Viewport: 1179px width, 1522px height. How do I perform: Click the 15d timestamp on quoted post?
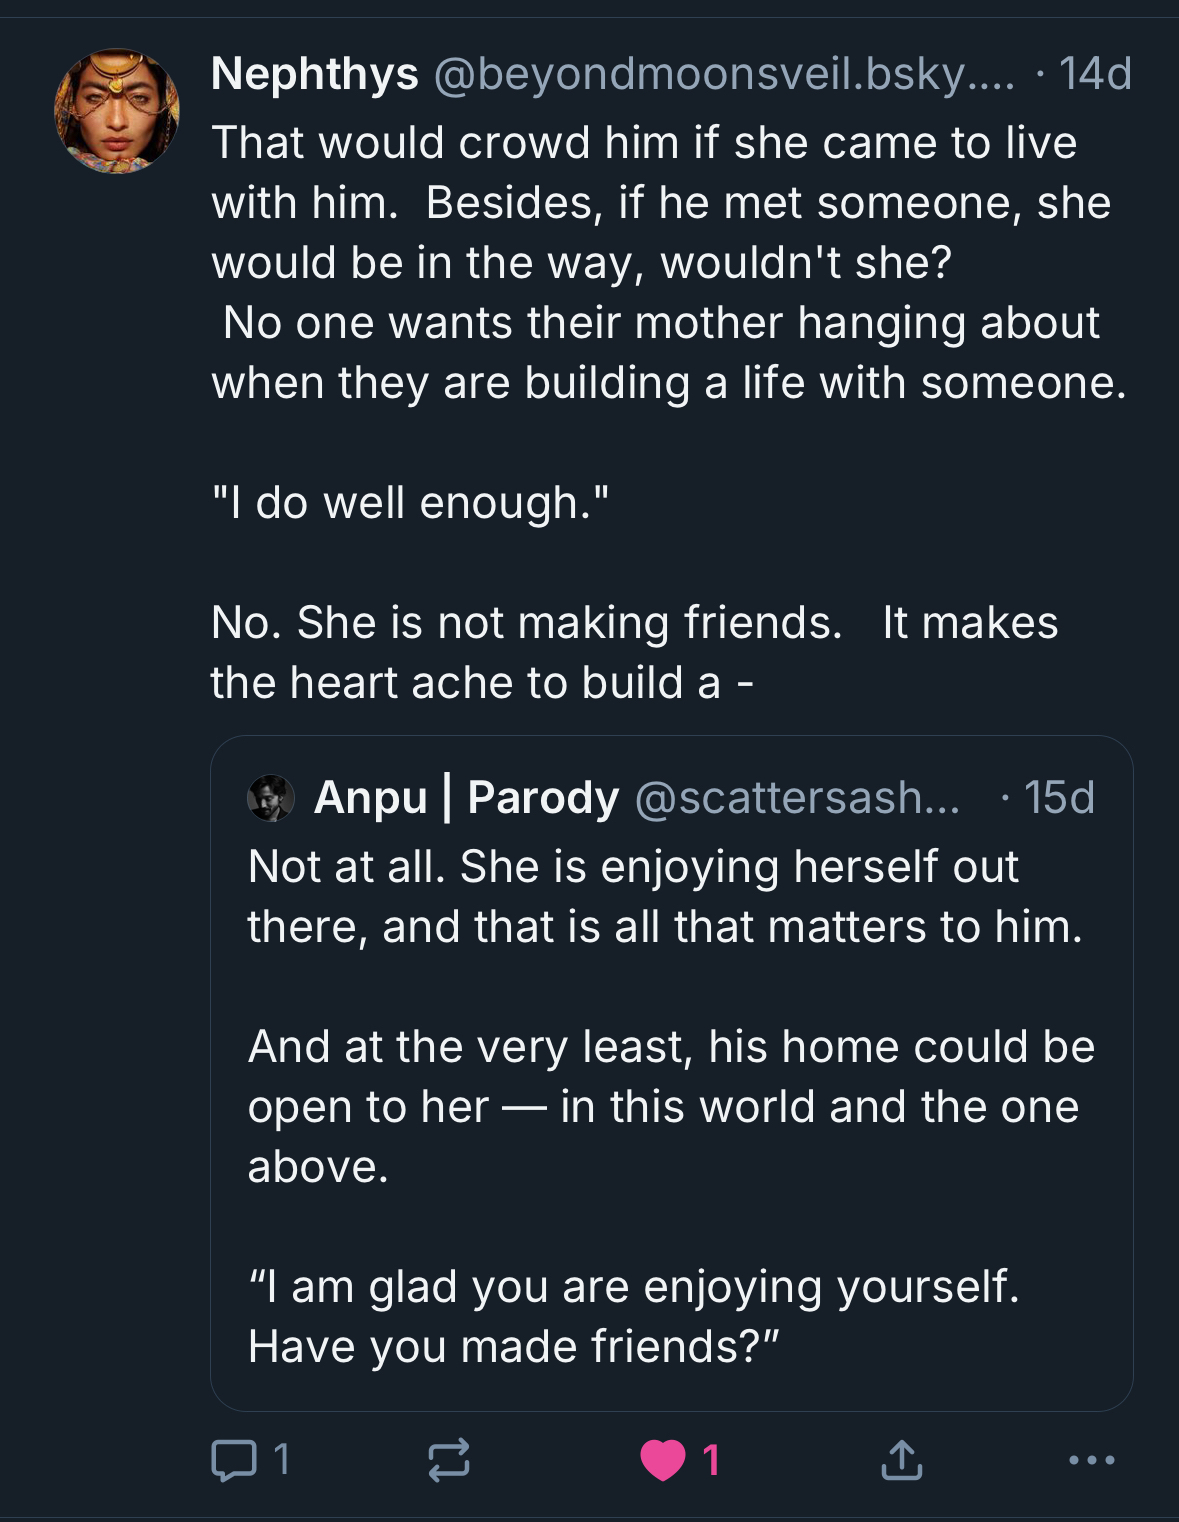coord(1059,798)
